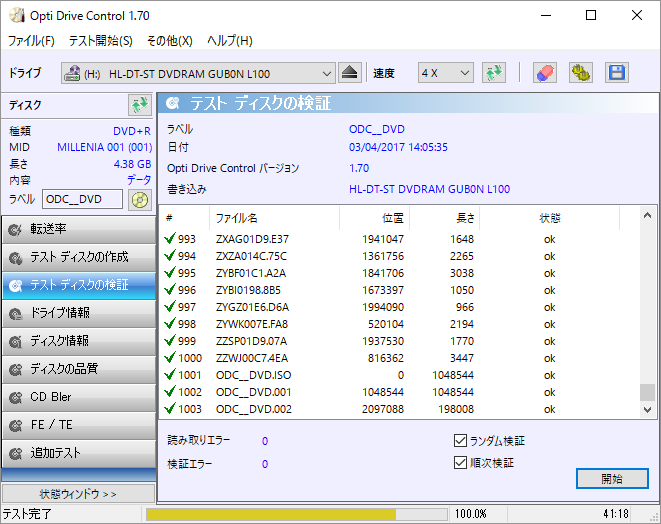Click the 状態 column header

coord(549,218)
